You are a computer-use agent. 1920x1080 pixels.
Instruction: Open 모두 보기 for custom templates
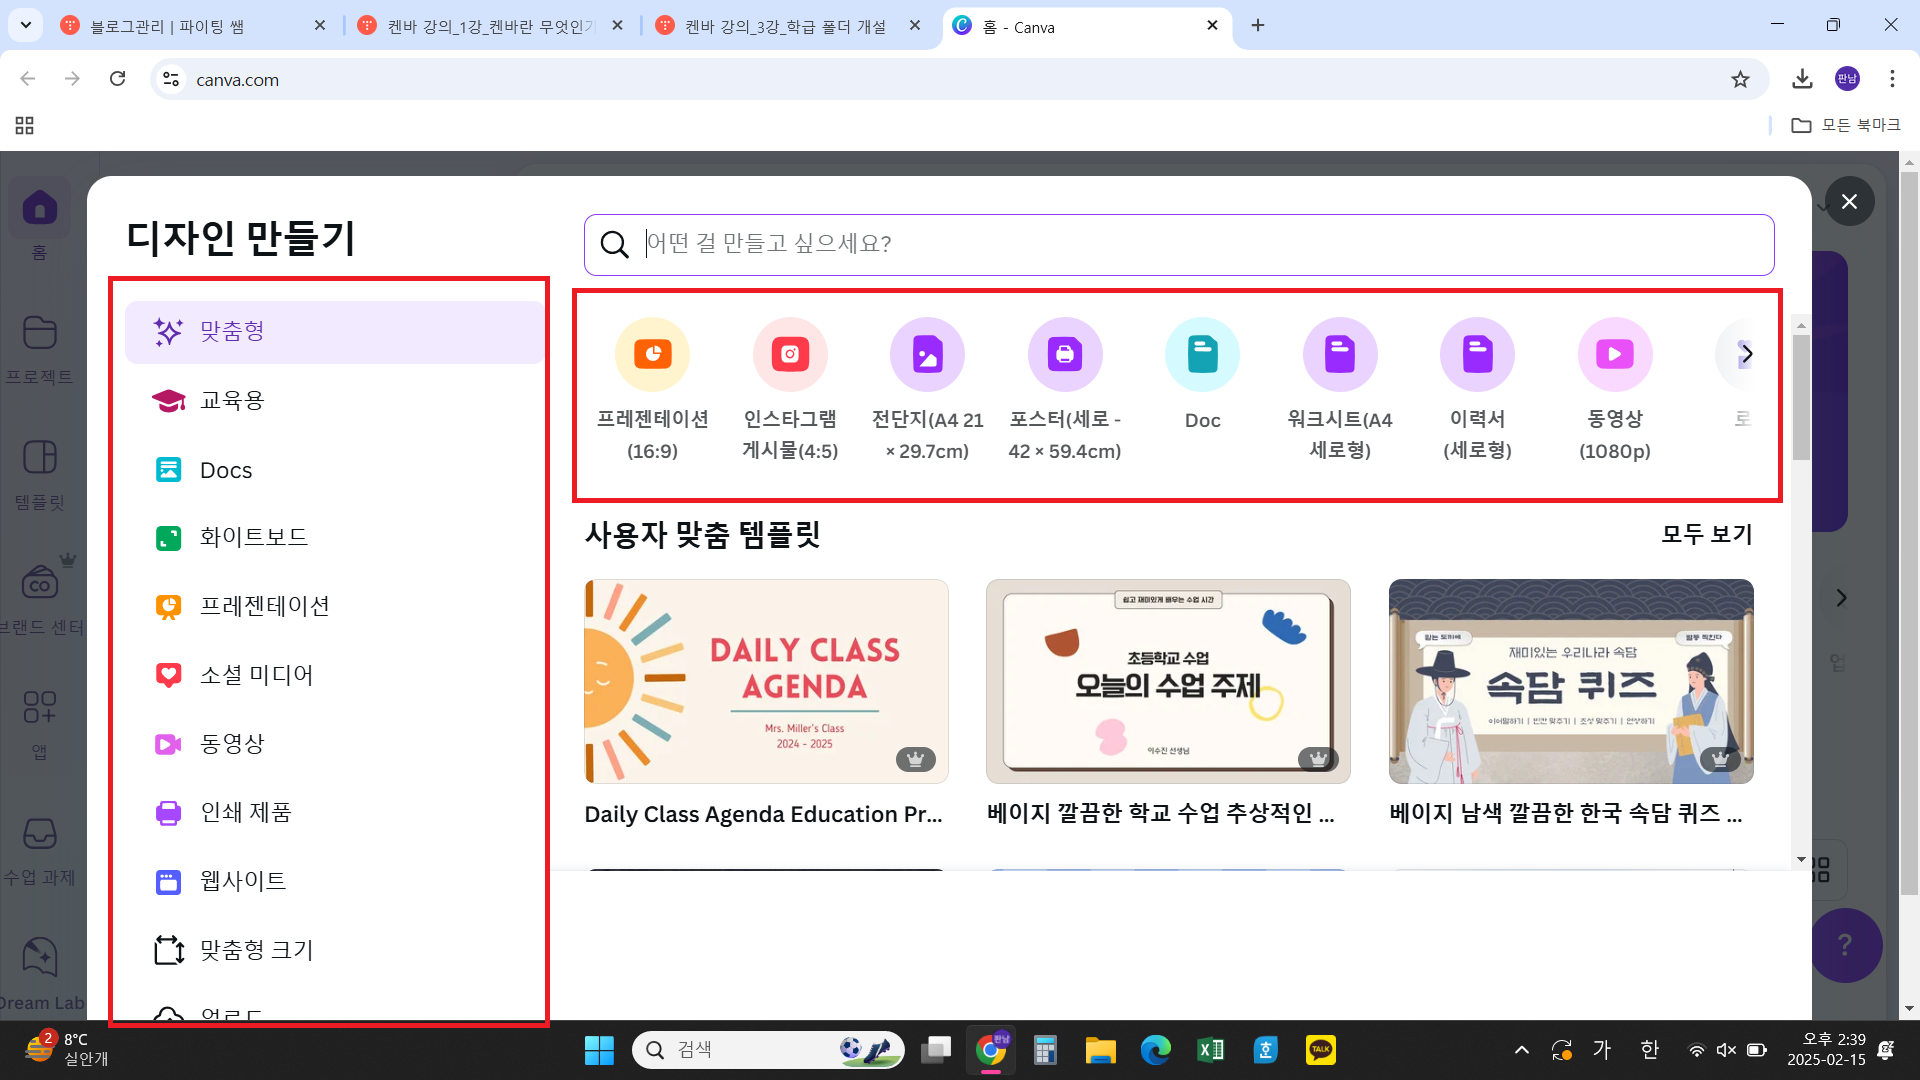[x=1707, y=534]
